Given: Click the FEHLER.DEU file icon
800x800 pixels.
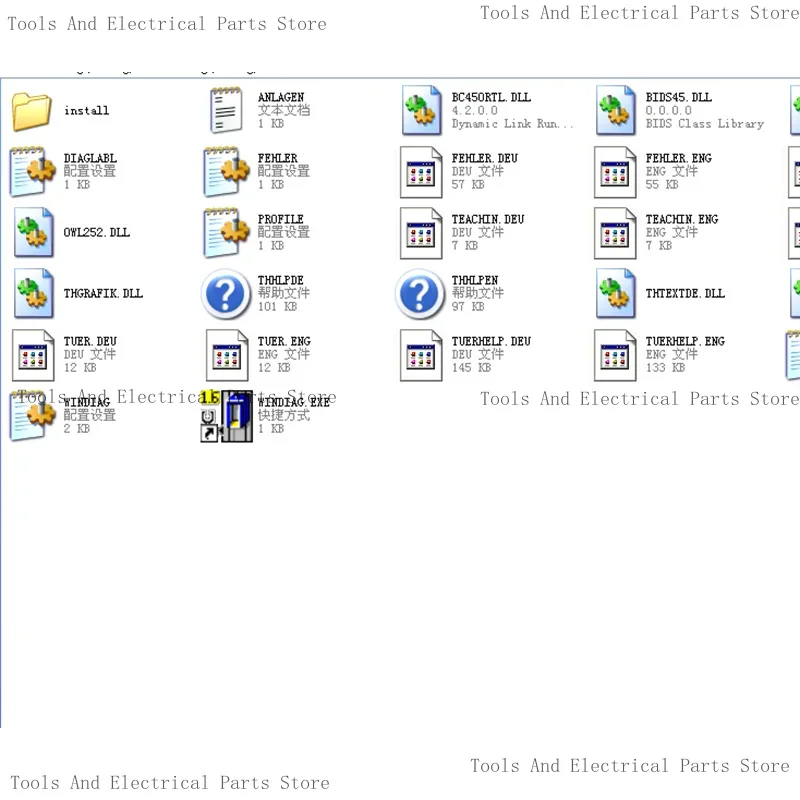Looking at the screenshot, I should (421, 172).
